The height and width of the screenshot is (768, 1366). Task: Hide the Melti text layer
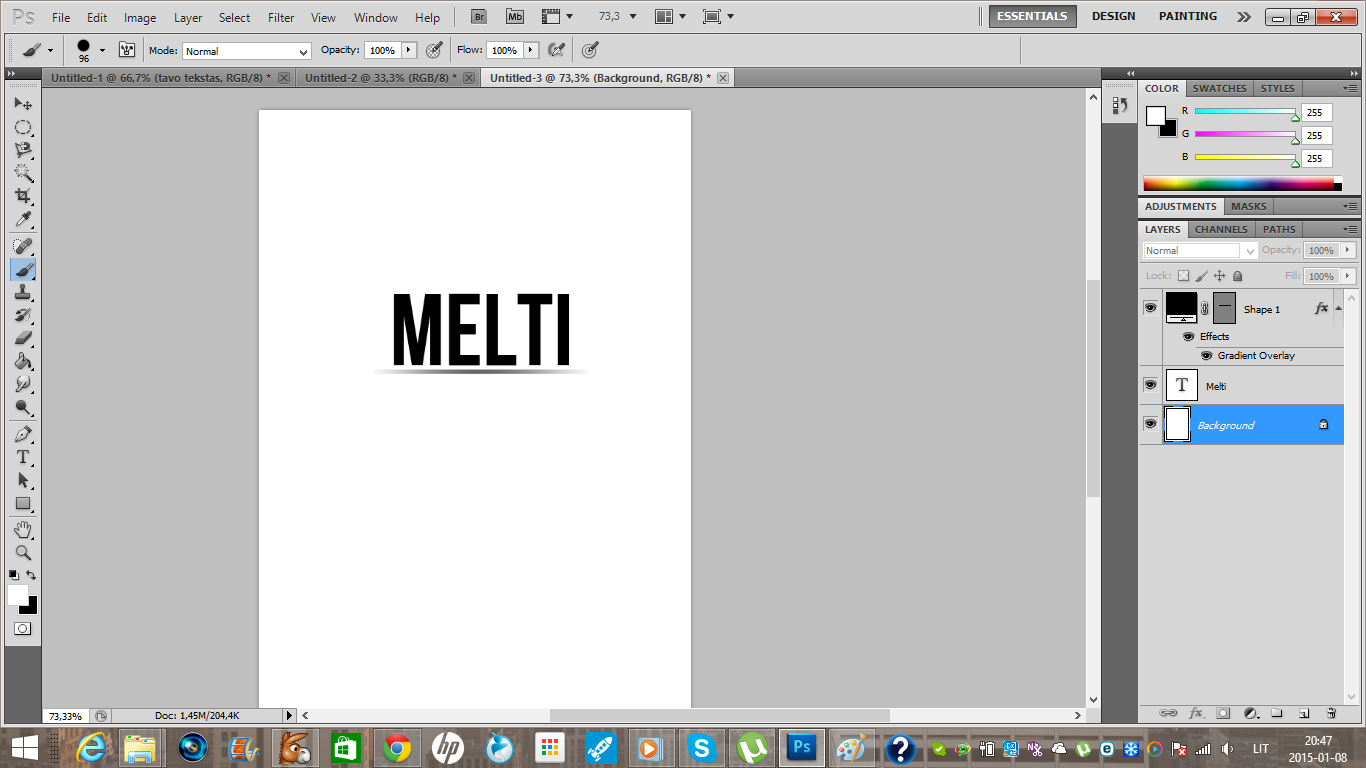[x=1150, y=385]
